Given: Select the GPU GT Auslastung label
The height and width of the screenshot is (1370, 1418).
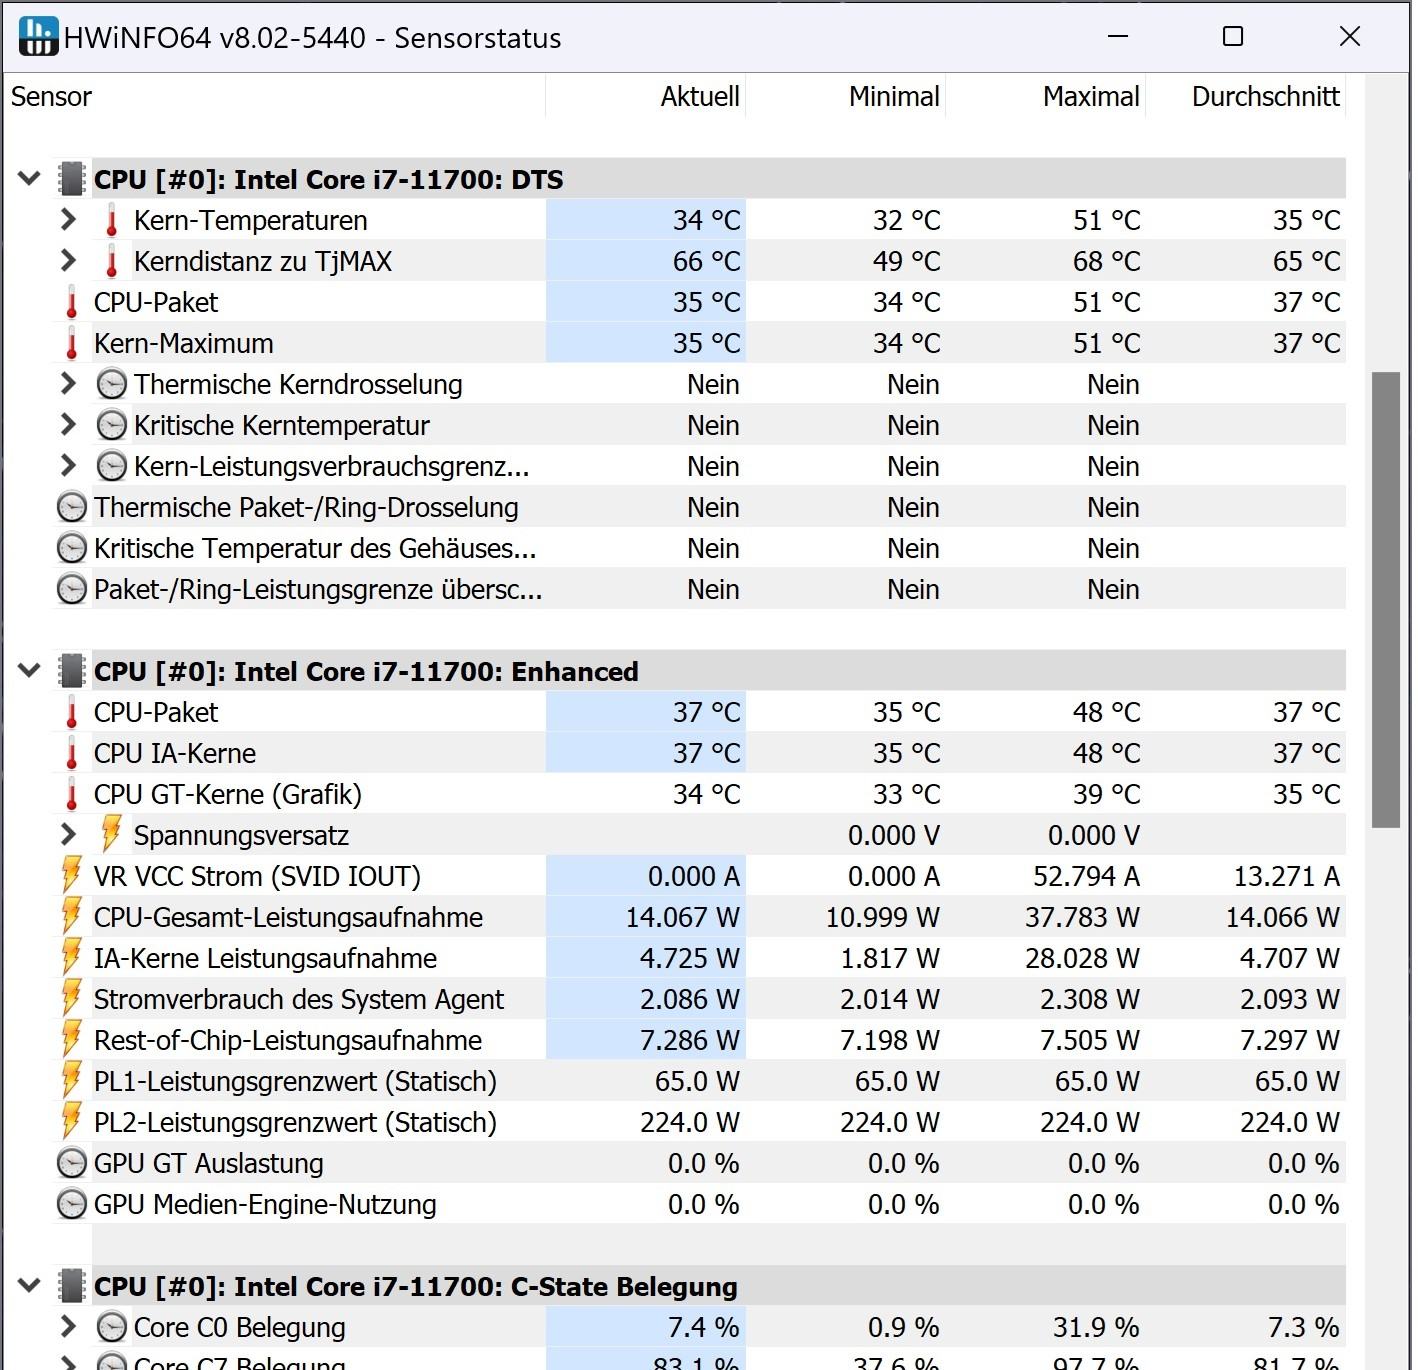Looking at the screenshot, I should 208,1163.
